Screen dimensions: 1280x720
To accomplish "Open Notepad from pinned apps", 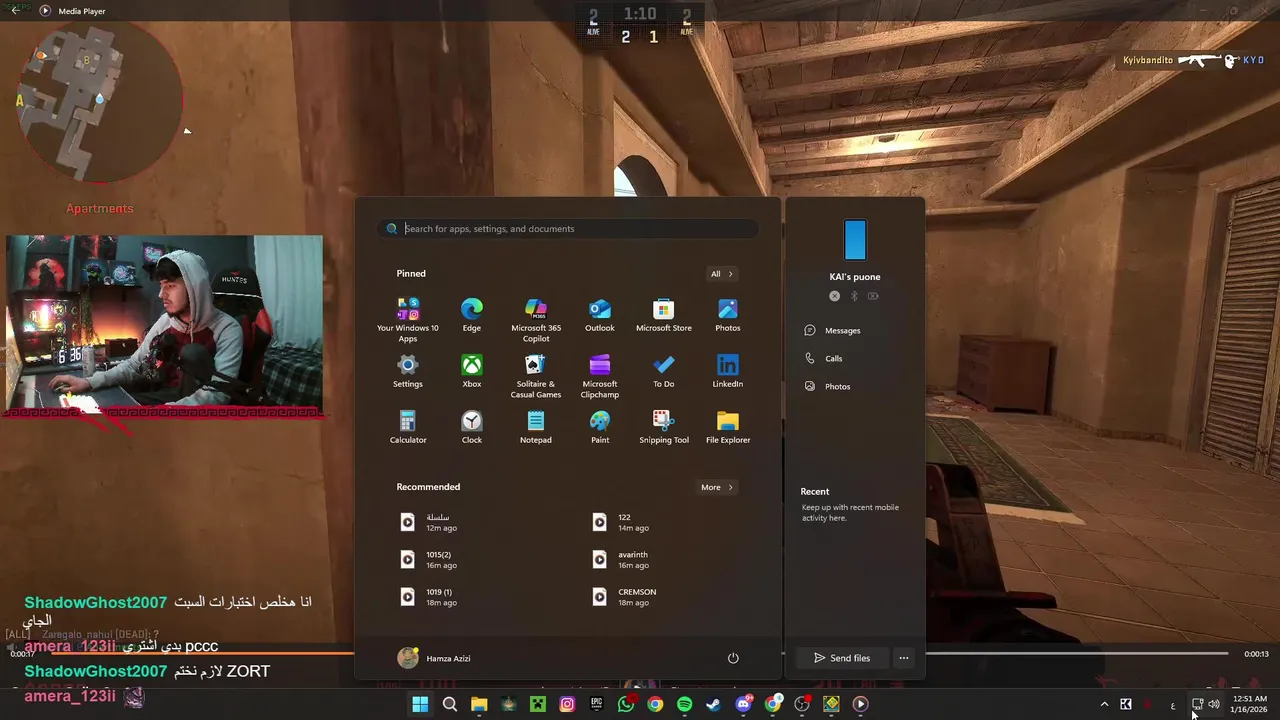I will [536, 427].
